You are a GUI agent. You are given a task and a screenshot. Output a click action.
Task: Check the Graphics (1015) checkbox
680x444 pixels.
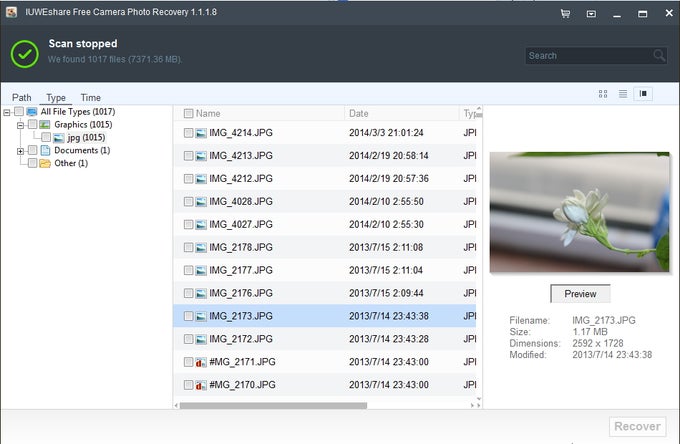point(33,124)
